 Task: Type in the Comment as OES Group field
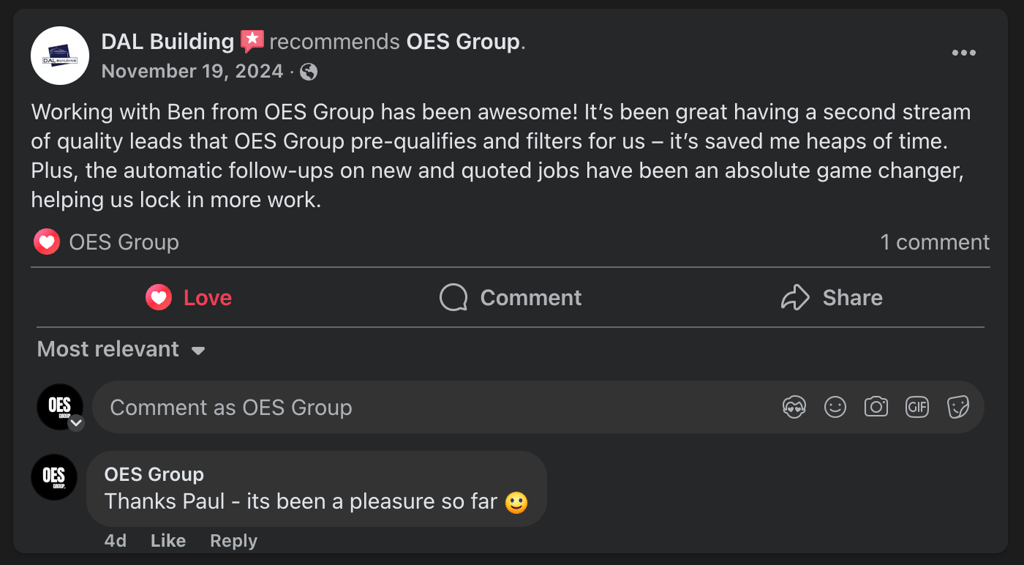click(x=430, y=407)
